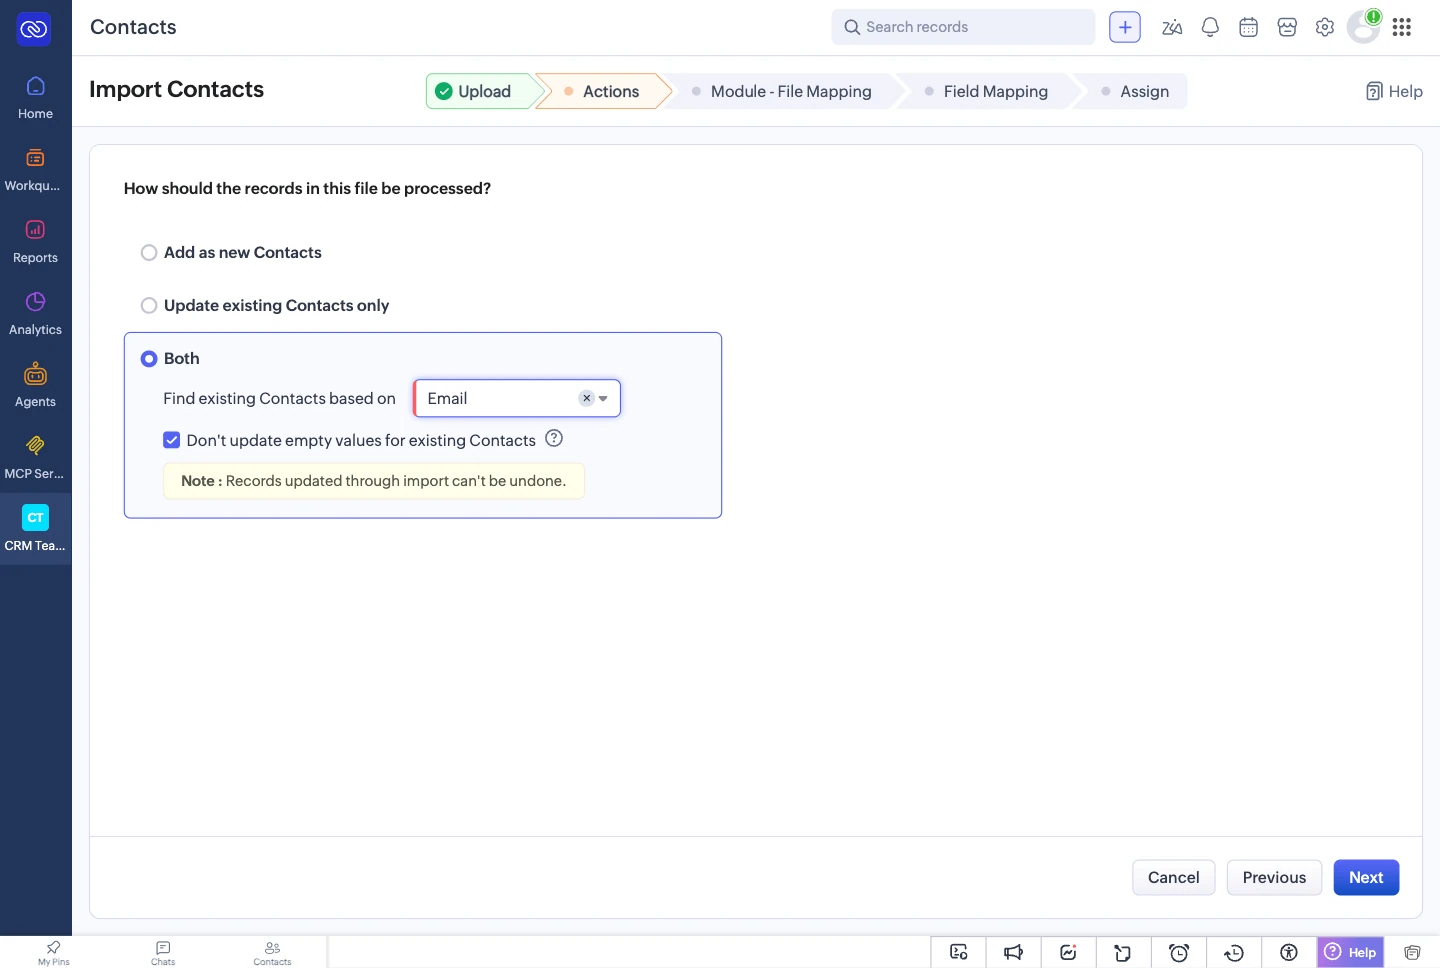Image resolution: width=1440 pixels, height=968 pixels.
Task: Click the stacked windows icon at bottom right
Action: pos(1412,952)
